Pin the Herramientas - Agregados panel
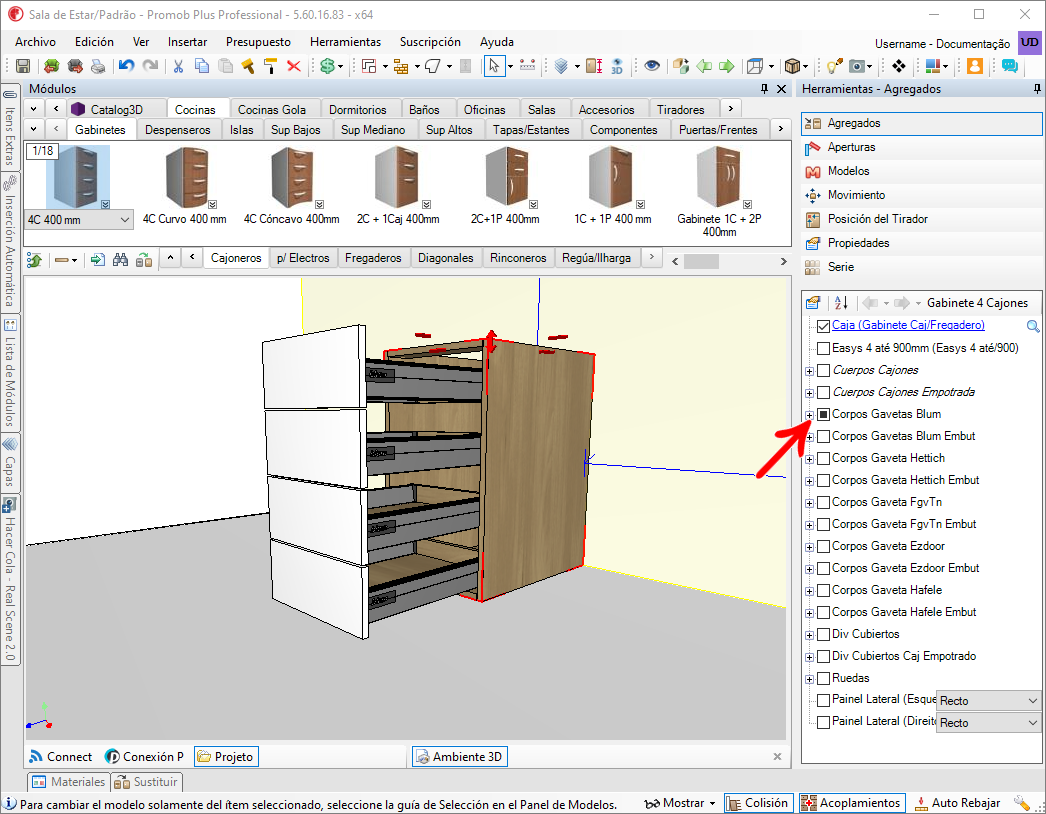Viewport: 1046px width, 814px height. pos(1037,89)
